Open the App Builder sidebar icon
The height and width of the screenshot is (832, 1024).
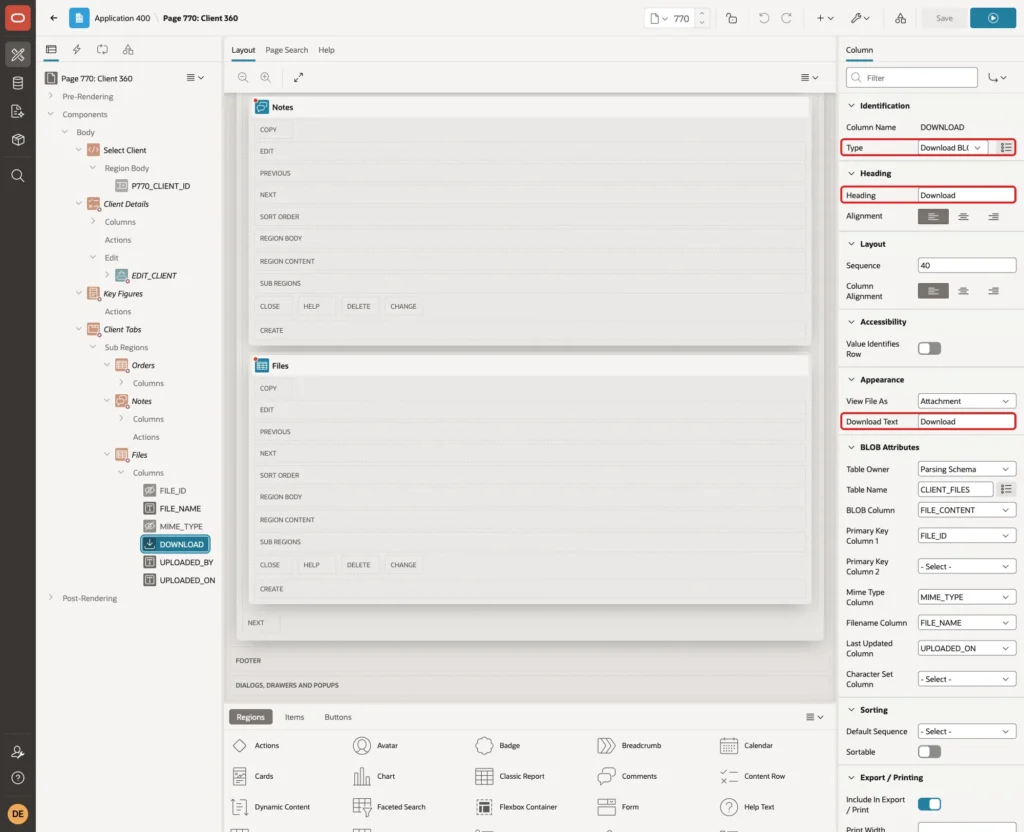pos(18,55)
